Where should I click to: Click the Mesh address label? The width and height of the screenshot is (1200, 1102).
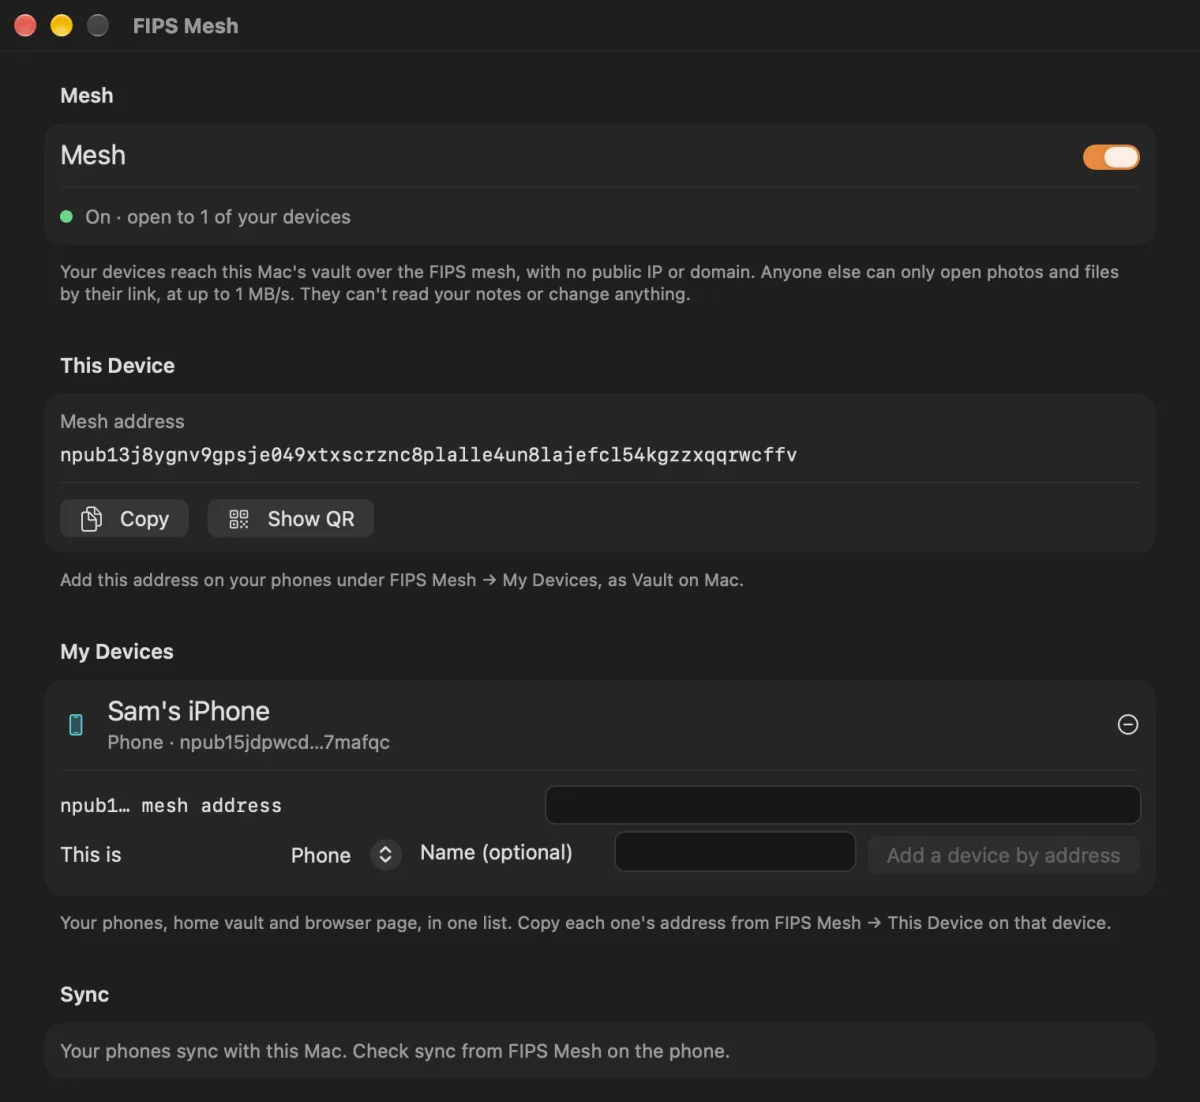(122, 421)
